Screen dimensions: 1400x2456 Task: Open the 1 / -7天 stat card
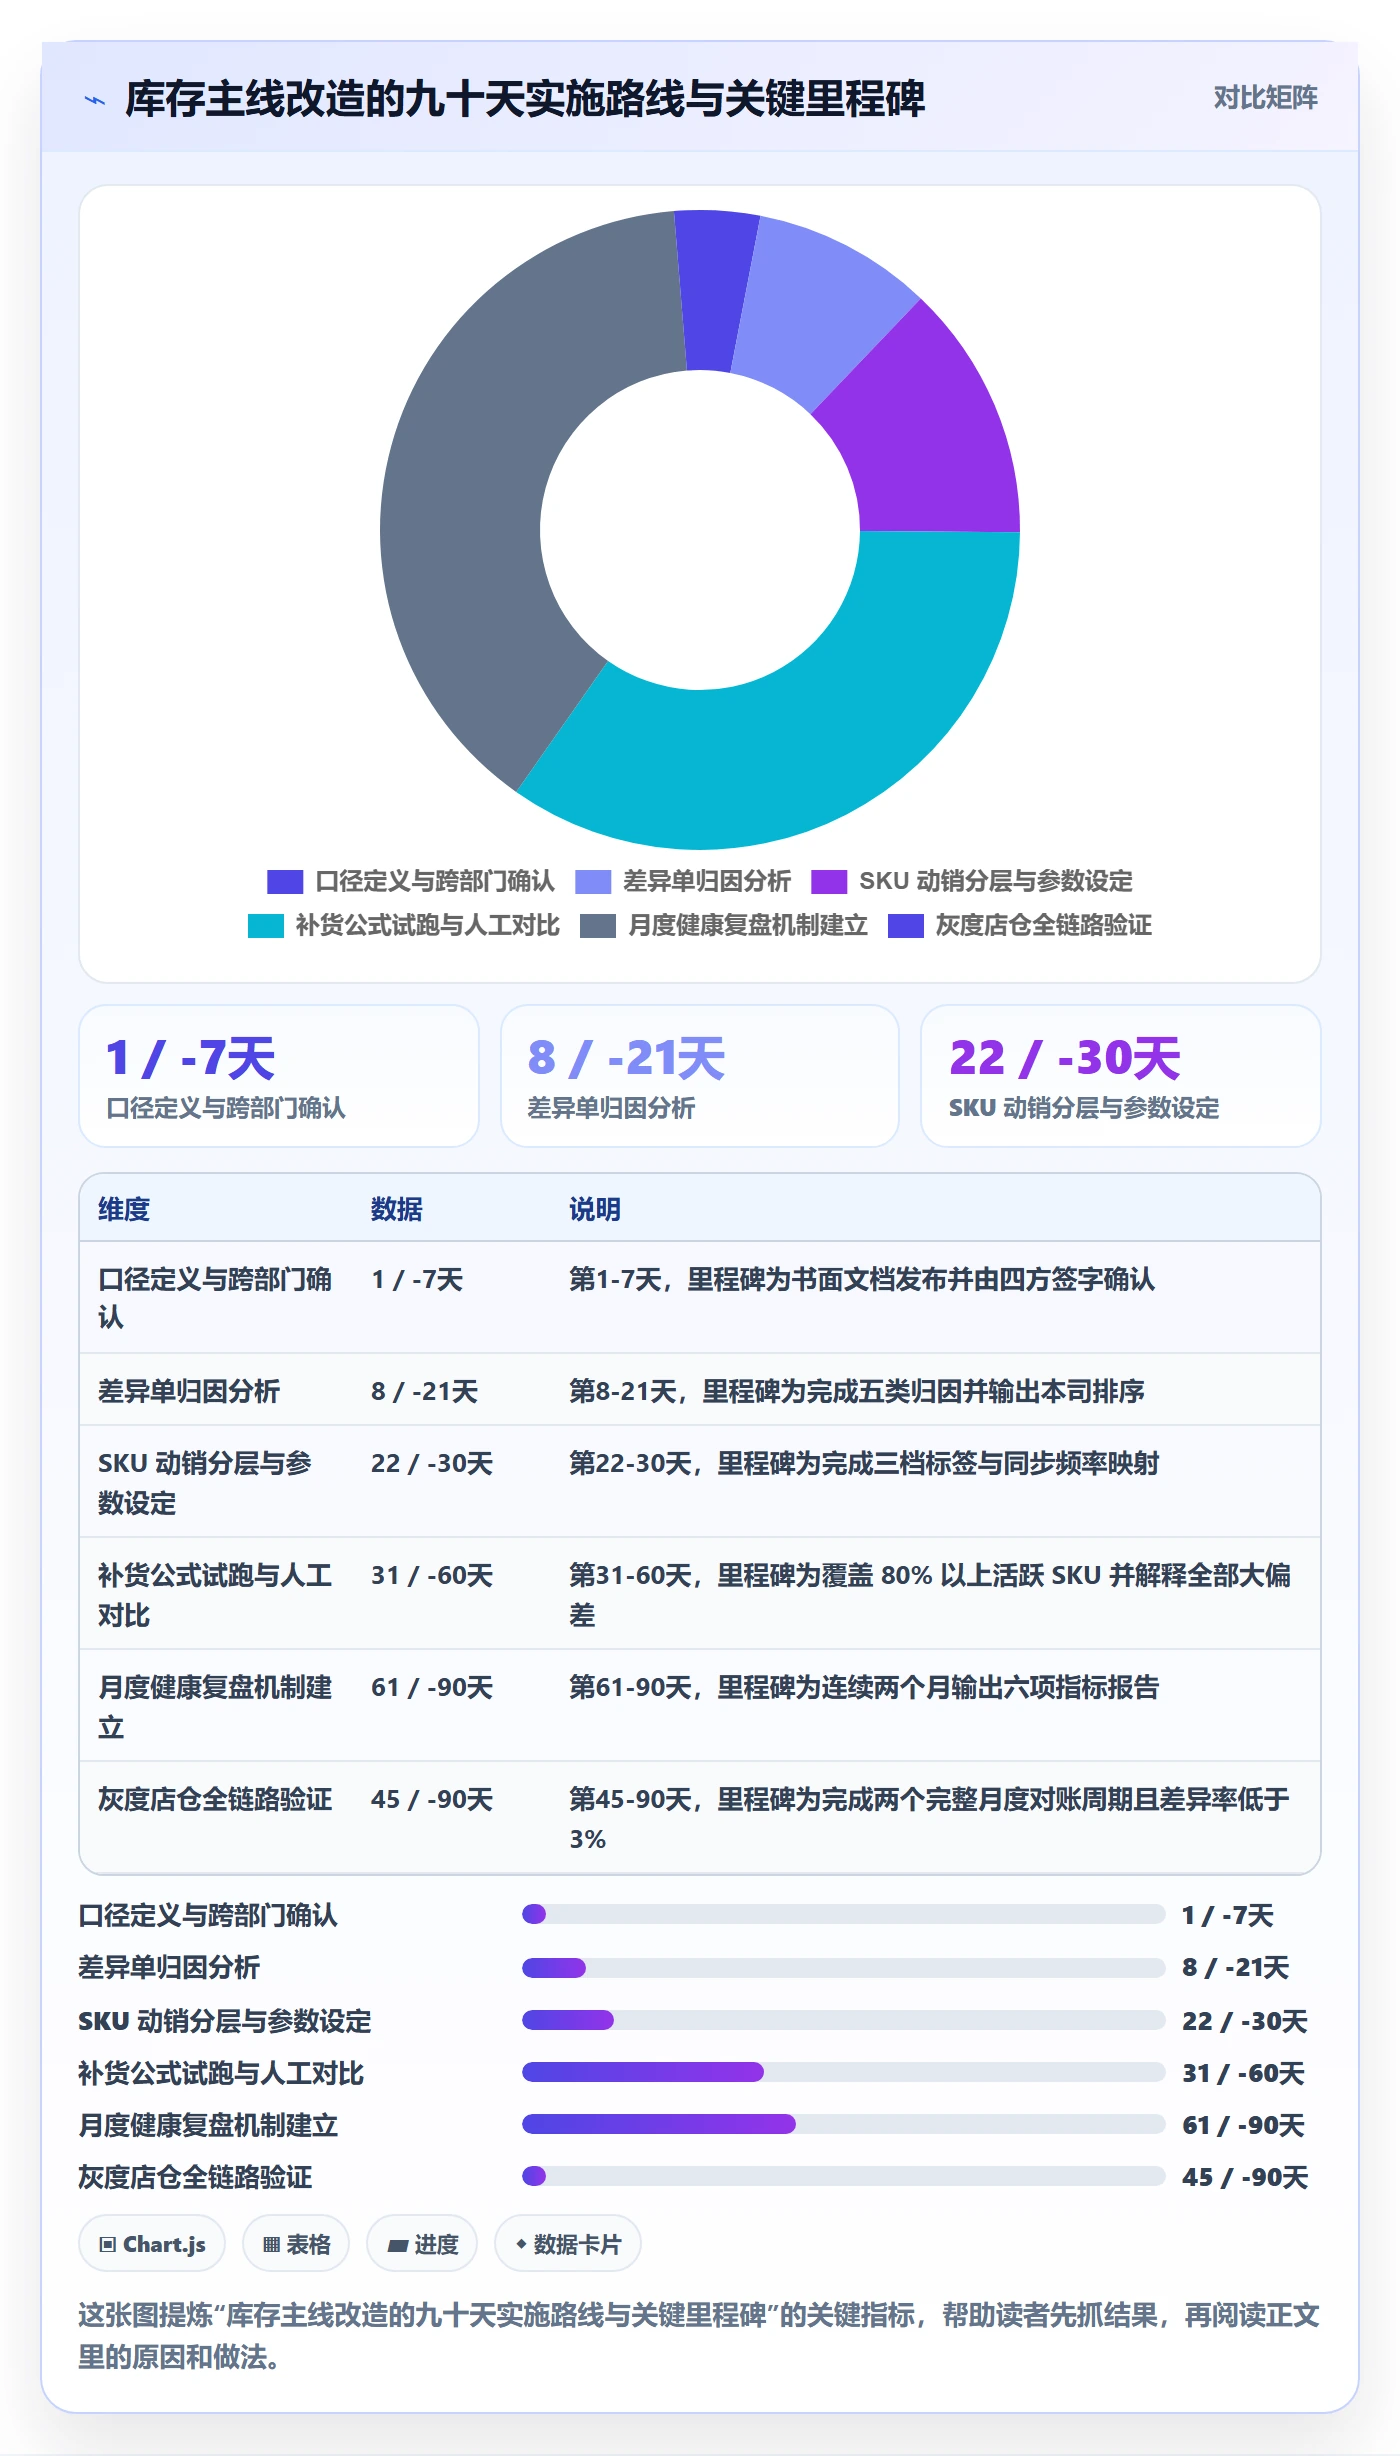coord(279,1076)
